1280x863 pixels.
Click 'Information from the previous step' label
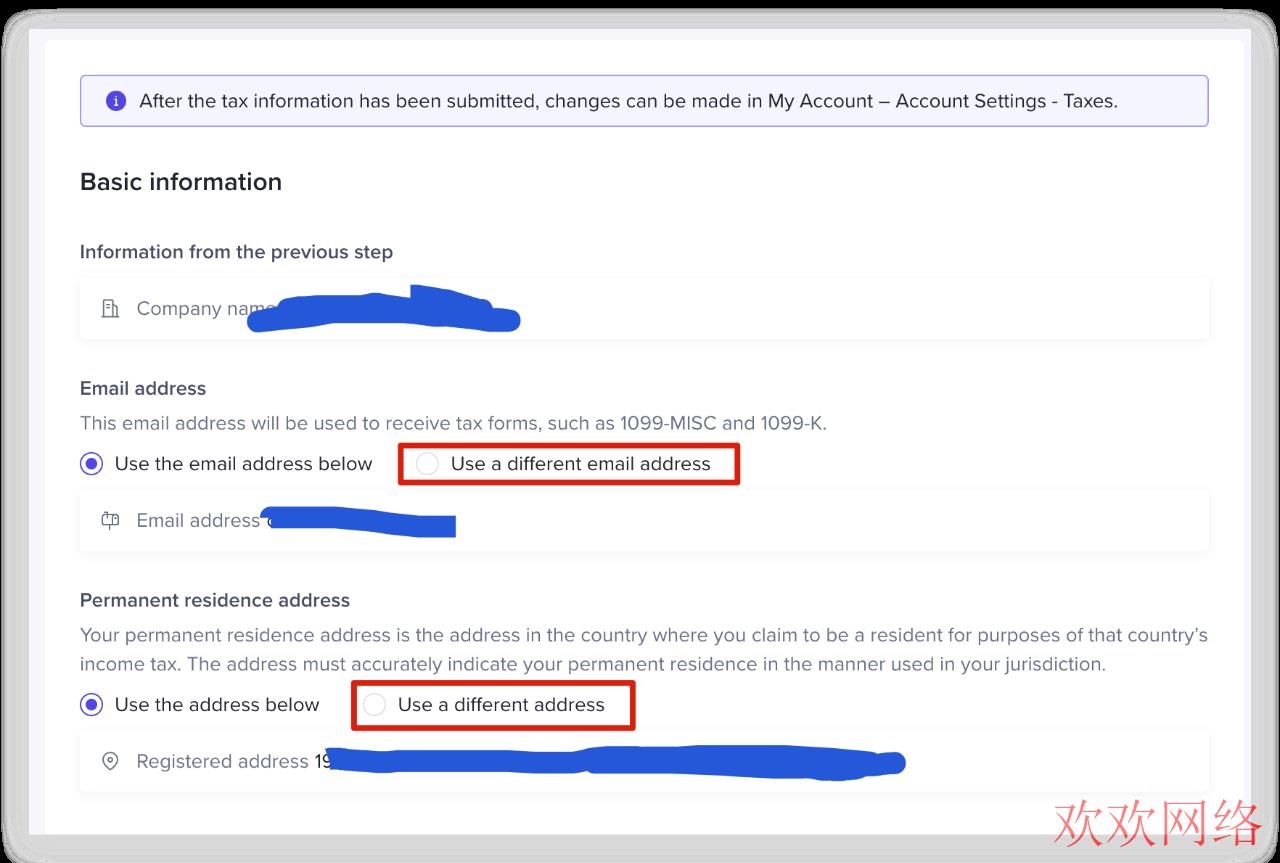pyautogui.click(x=236, y=252)
